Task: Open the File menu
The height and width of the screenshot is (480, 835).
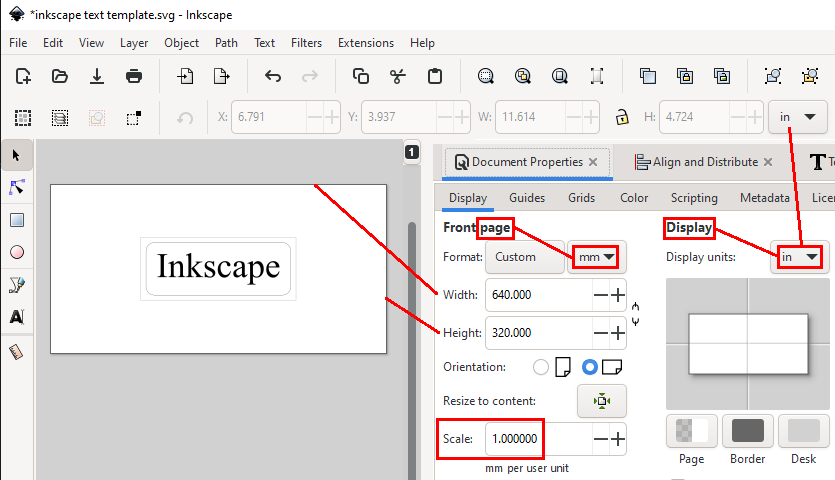Action: pos(18,43)
